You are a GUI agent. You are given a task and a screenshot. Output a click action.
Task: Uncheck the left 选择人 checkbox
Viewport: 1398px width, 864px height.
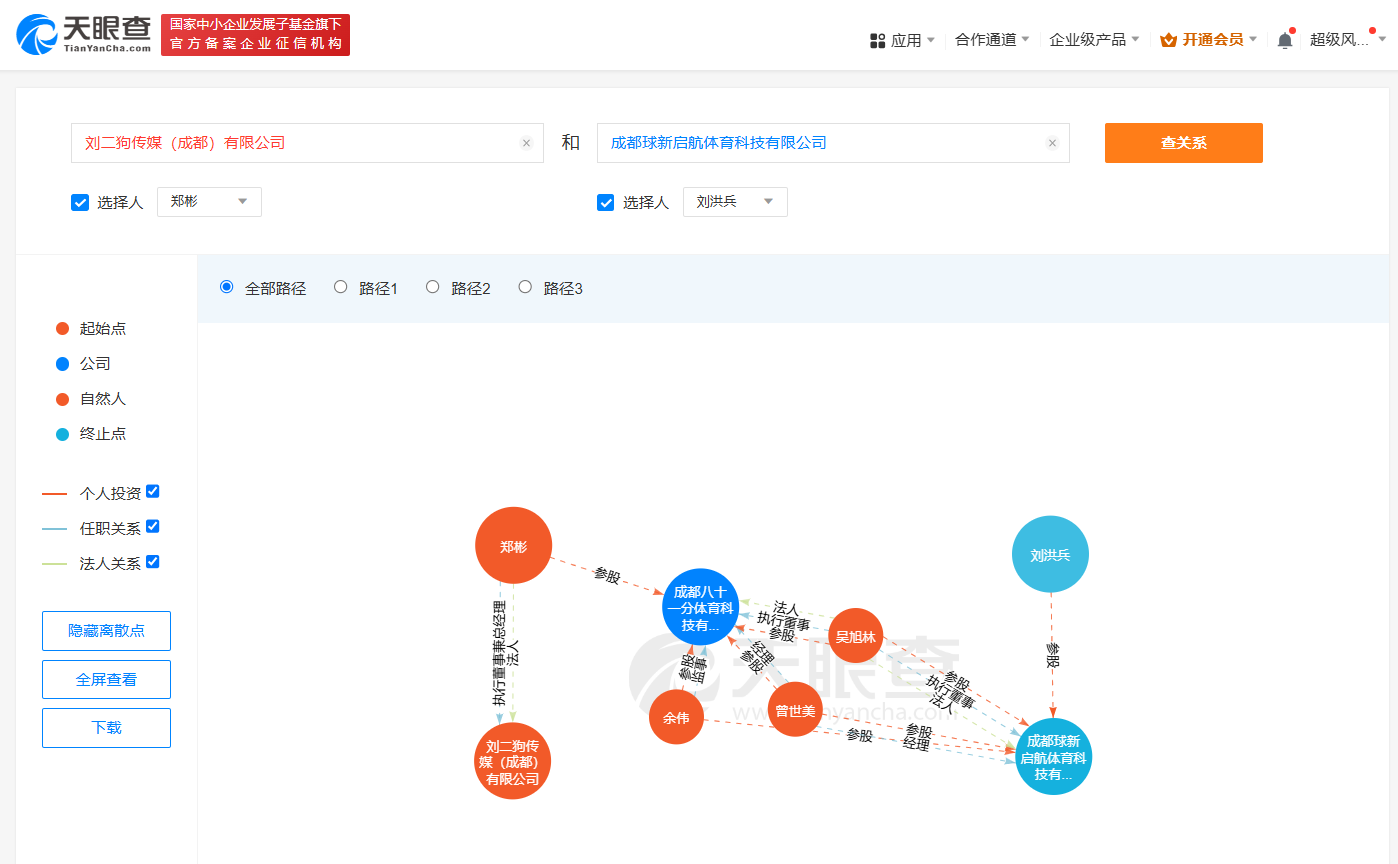[80, 202]
